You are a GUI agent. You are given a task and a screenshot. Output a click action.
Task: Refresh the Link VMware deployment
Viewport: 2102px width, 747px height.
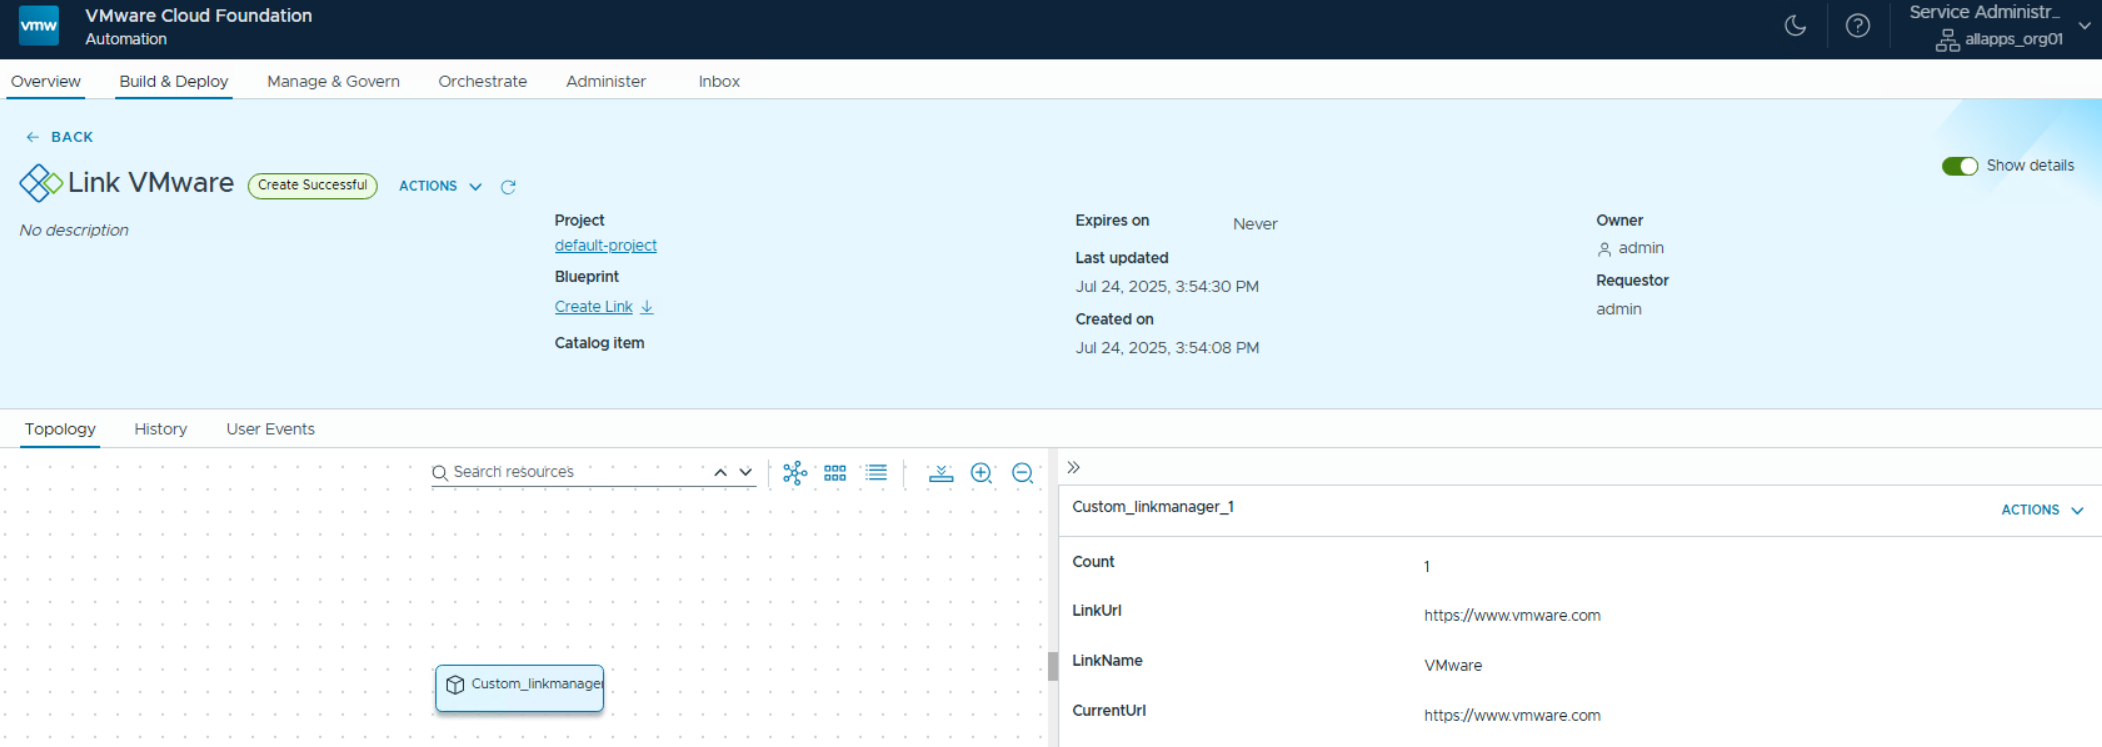click(x=508, y=187)
